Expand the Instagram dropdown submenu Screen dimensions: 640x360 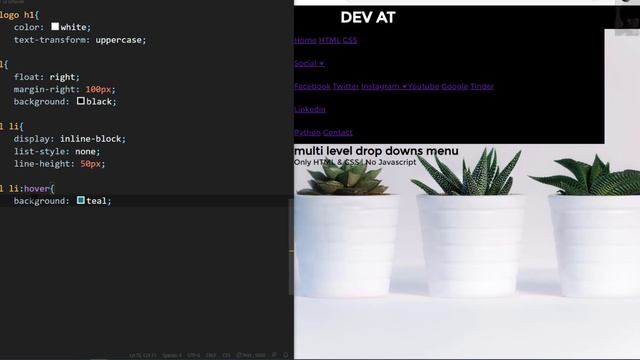(x=384, y=86)
